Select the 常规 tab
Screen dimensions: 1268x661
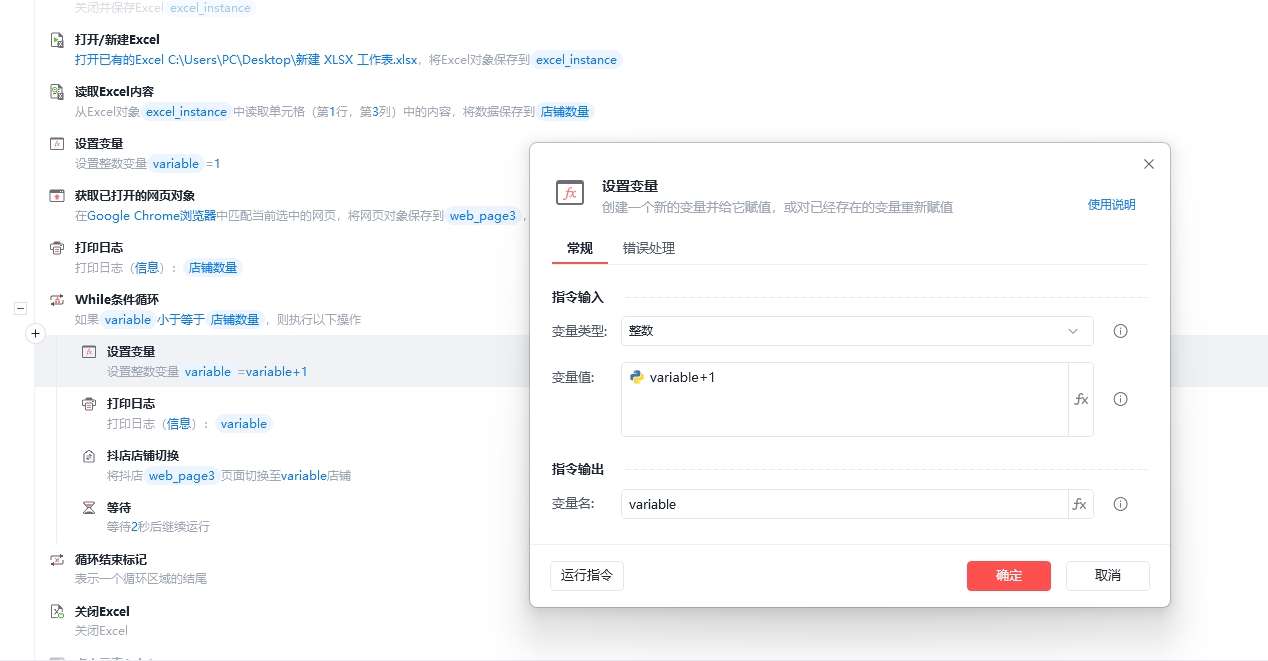[580, 248]
